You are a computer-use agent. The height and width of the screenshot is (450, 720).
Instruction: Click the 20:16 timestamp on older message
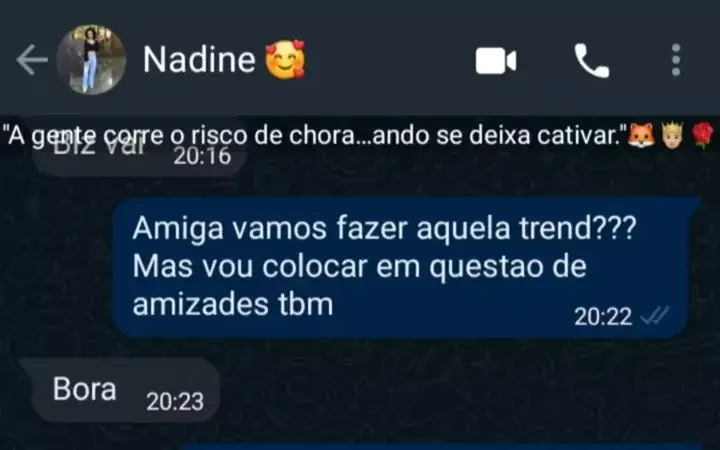pyautogui.click(x=202, y=156)
